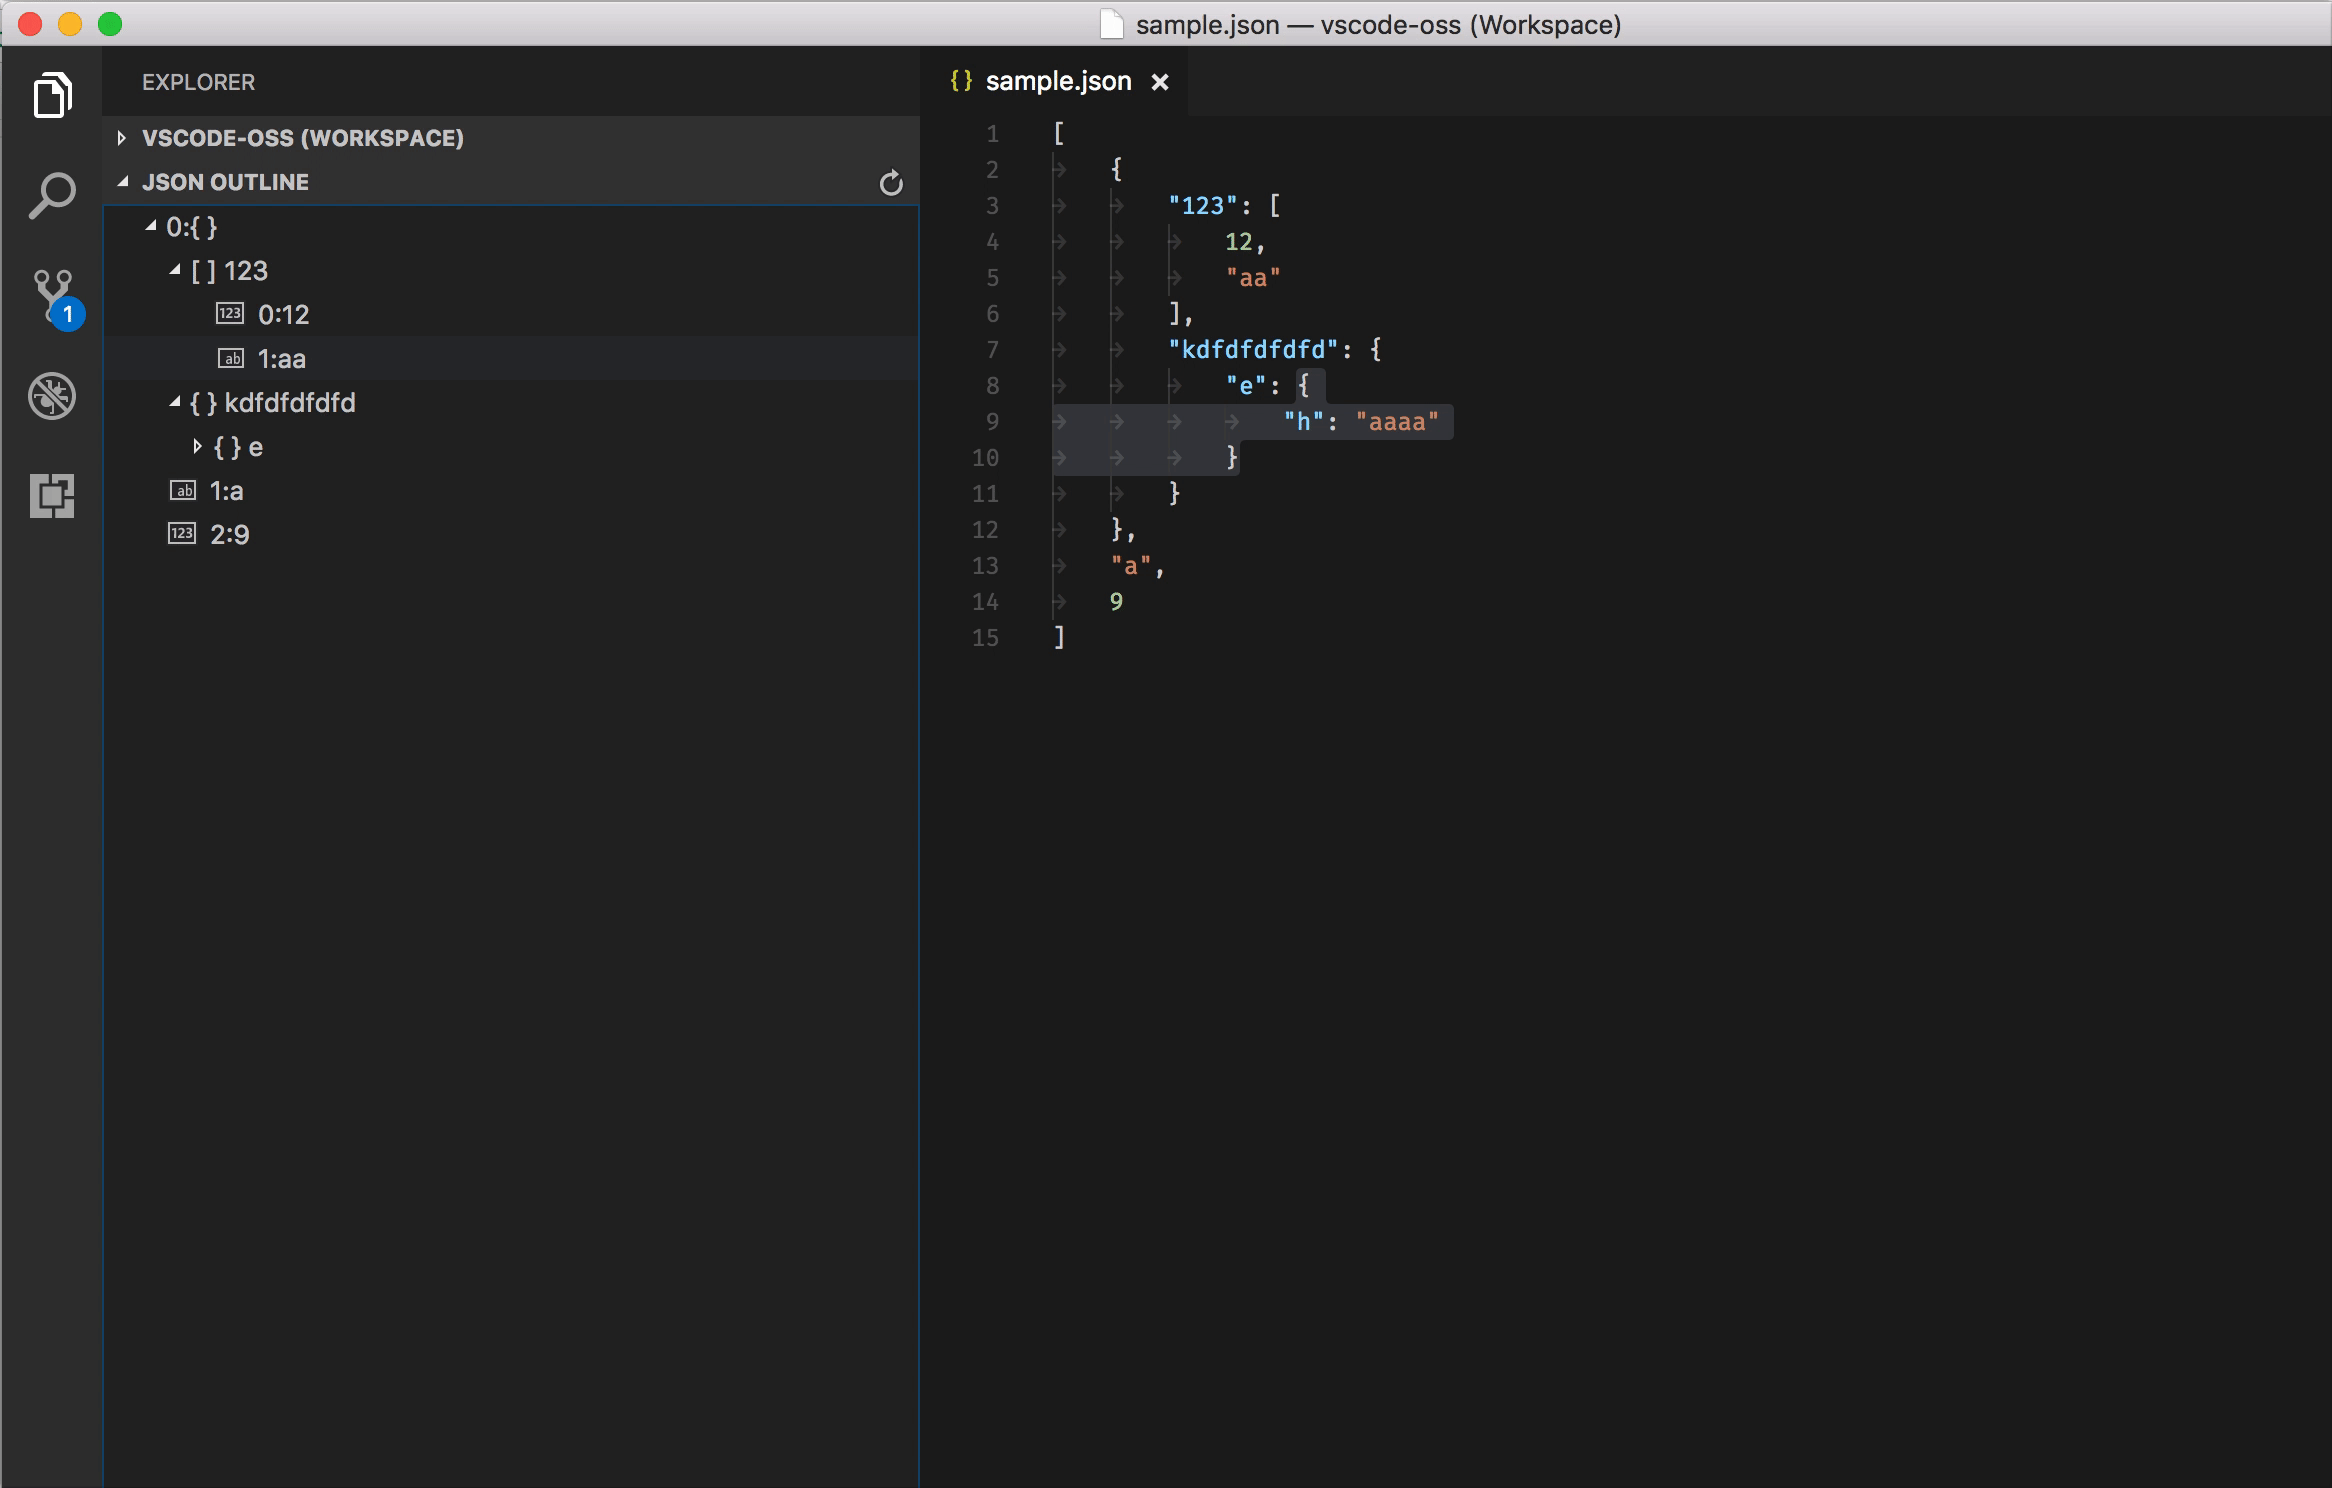Click the string icon beside 1:a
Image resolution: width=2332 pixels, height=1488 pixels.
[x=182, y=490]
